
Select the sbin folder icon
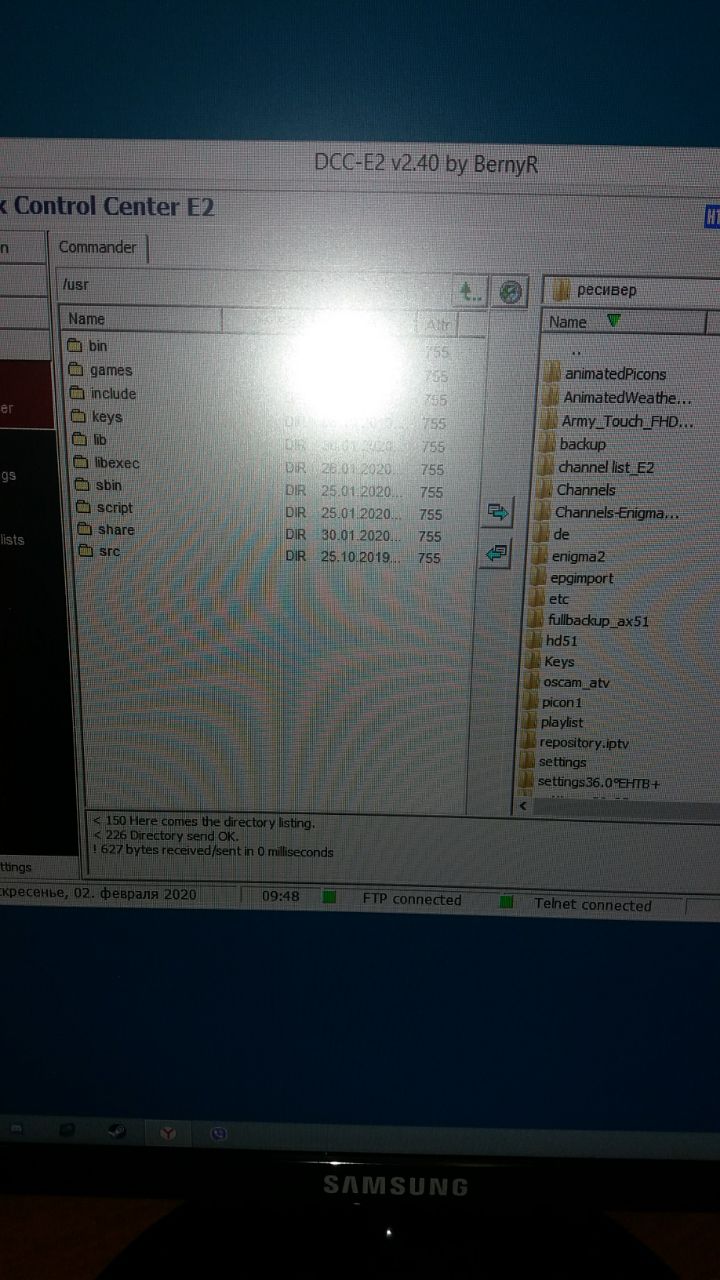(x=82, y=486)
